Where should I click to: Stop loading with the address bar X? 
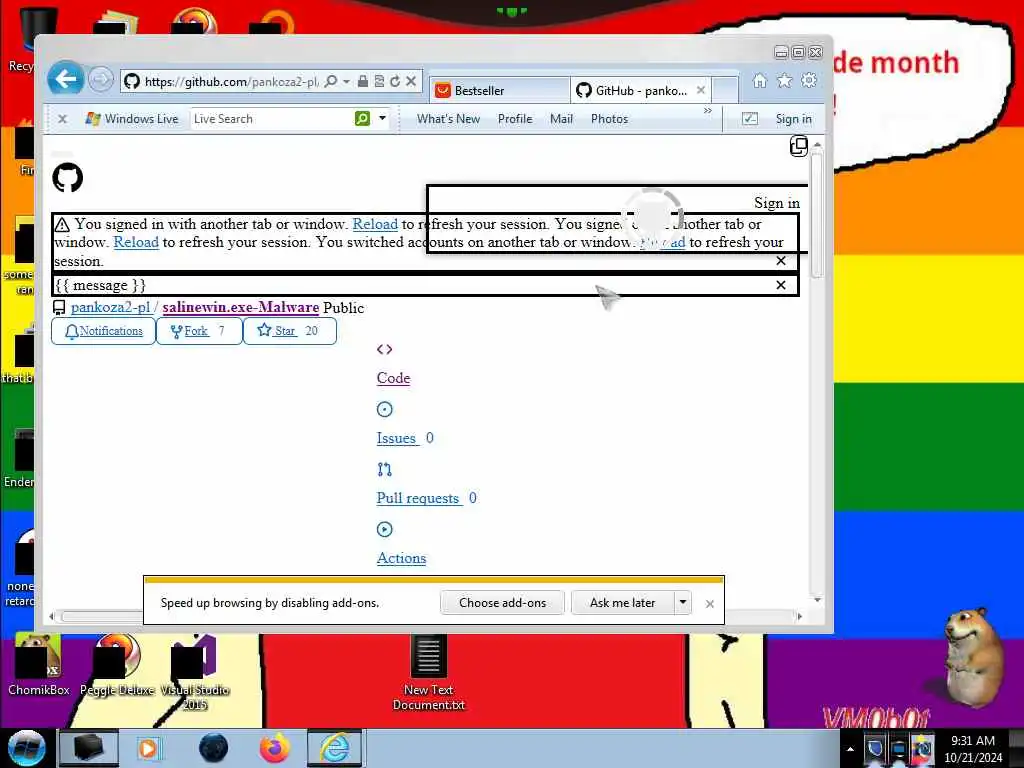pos(411,81)
